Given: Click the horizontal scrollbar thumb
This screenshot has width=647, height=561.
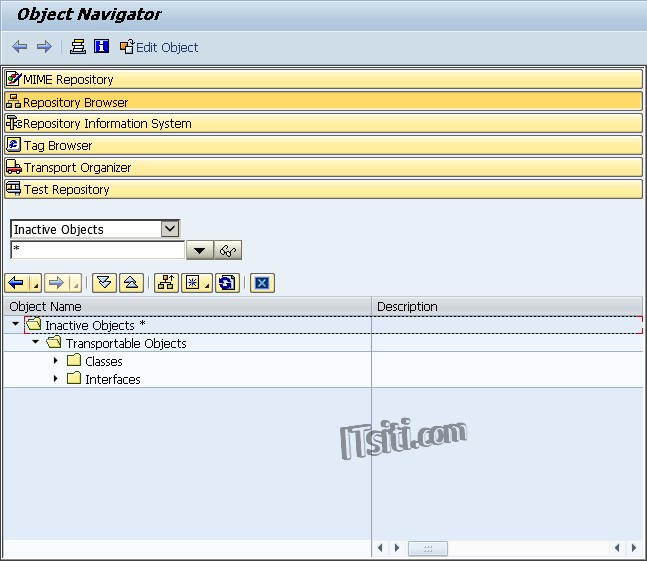Looking at the screenshot, I should (x=428, y=549).
